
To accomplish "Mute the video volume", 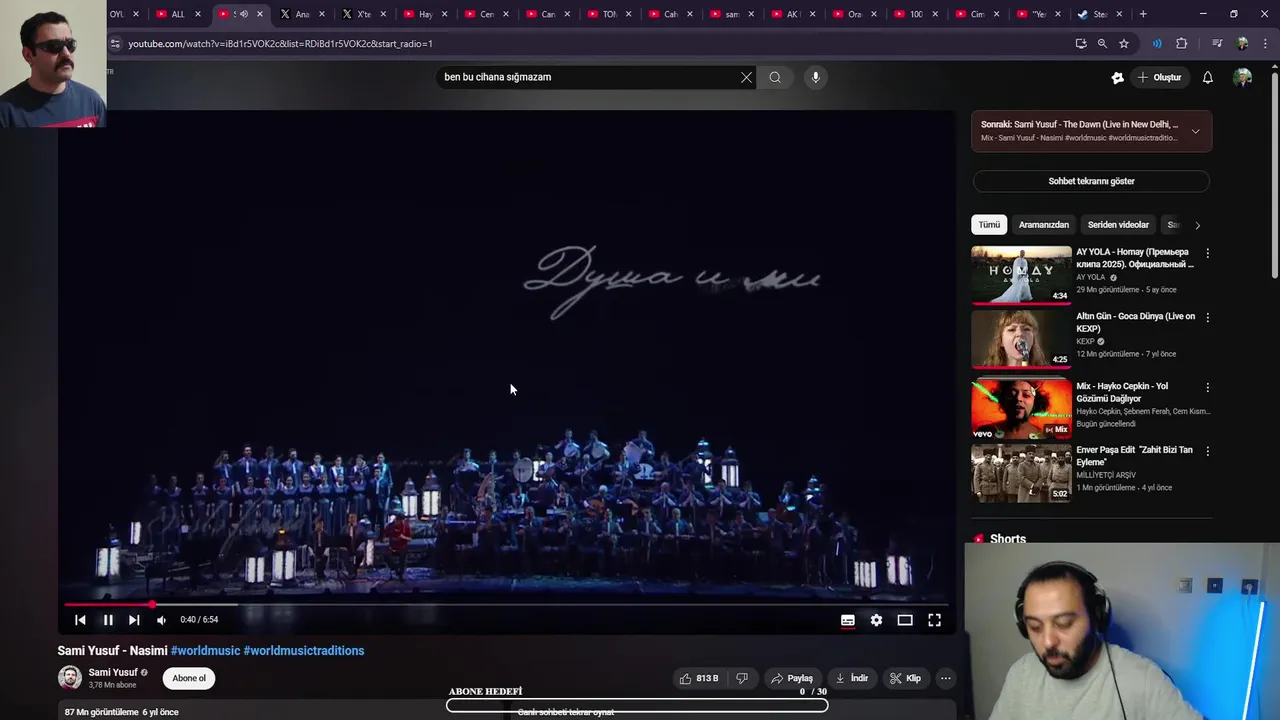I will 161,620.
